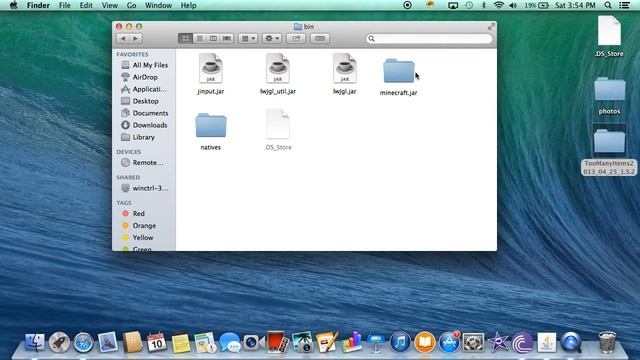This screenshot has width=640, height=360.
Task: Open Finder from the Dock
Action: [35, 342]
